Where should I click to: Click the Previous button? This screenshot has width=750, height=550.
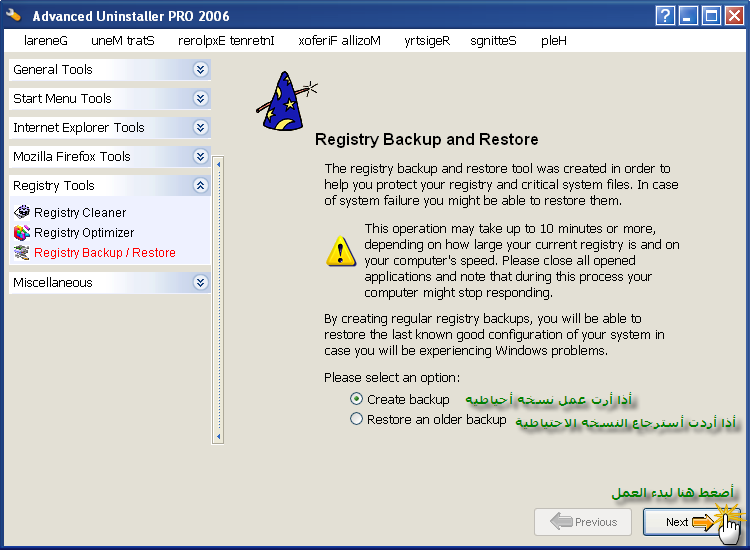coord(583,522)
